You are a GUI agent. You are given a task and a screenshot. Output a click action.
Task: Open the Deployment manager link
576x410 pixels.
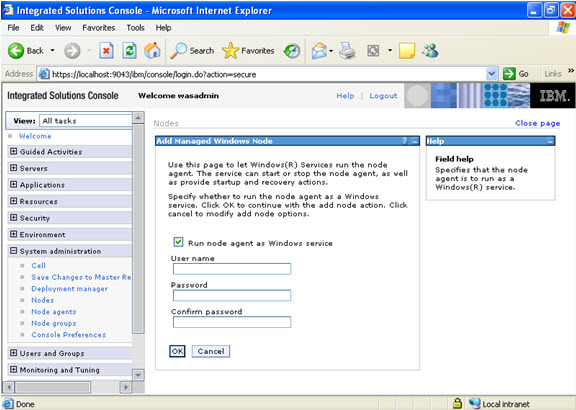[69, 289]
